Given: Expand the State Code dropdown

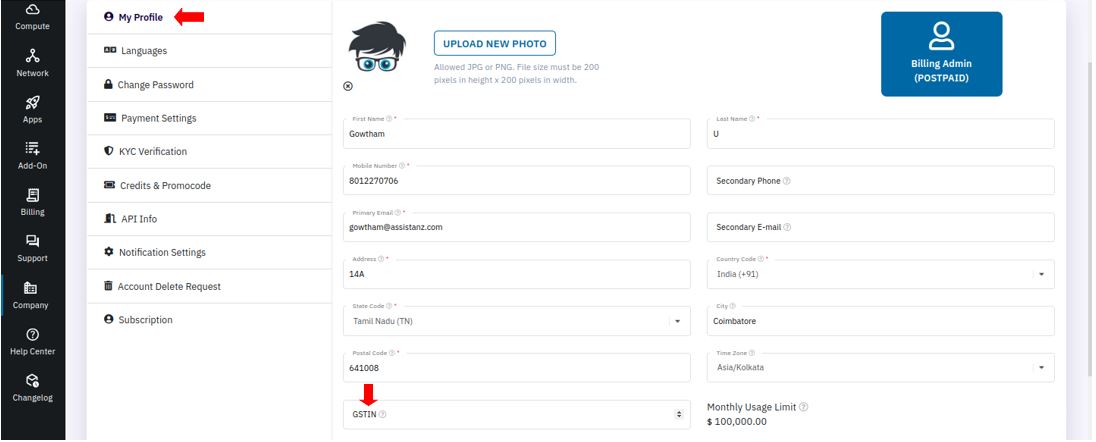Looking at the screenshot, I should (677, 322).
